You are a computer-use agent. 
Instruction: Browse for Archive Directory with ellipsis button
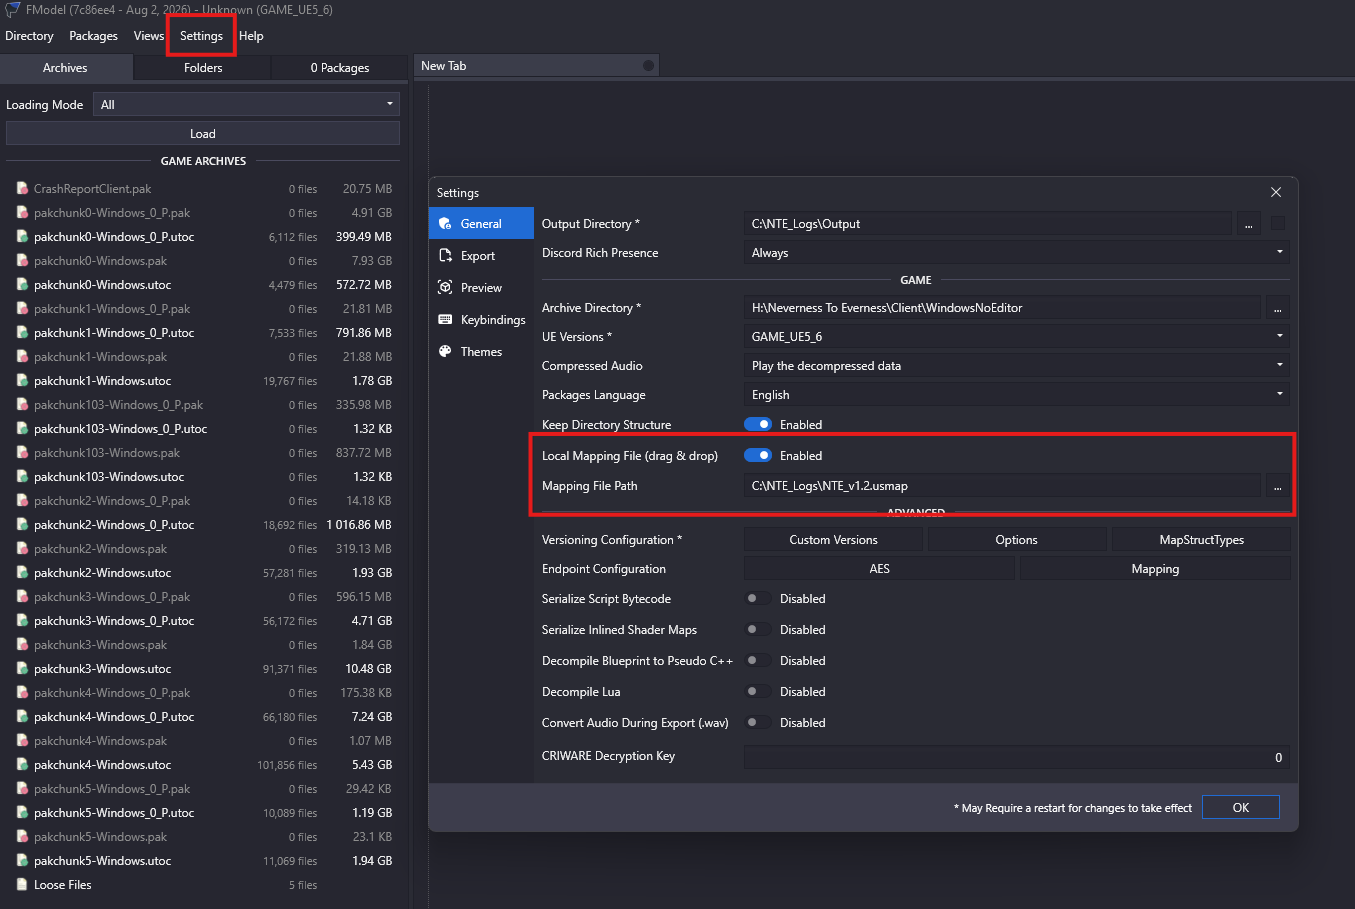click(1277, 308)
